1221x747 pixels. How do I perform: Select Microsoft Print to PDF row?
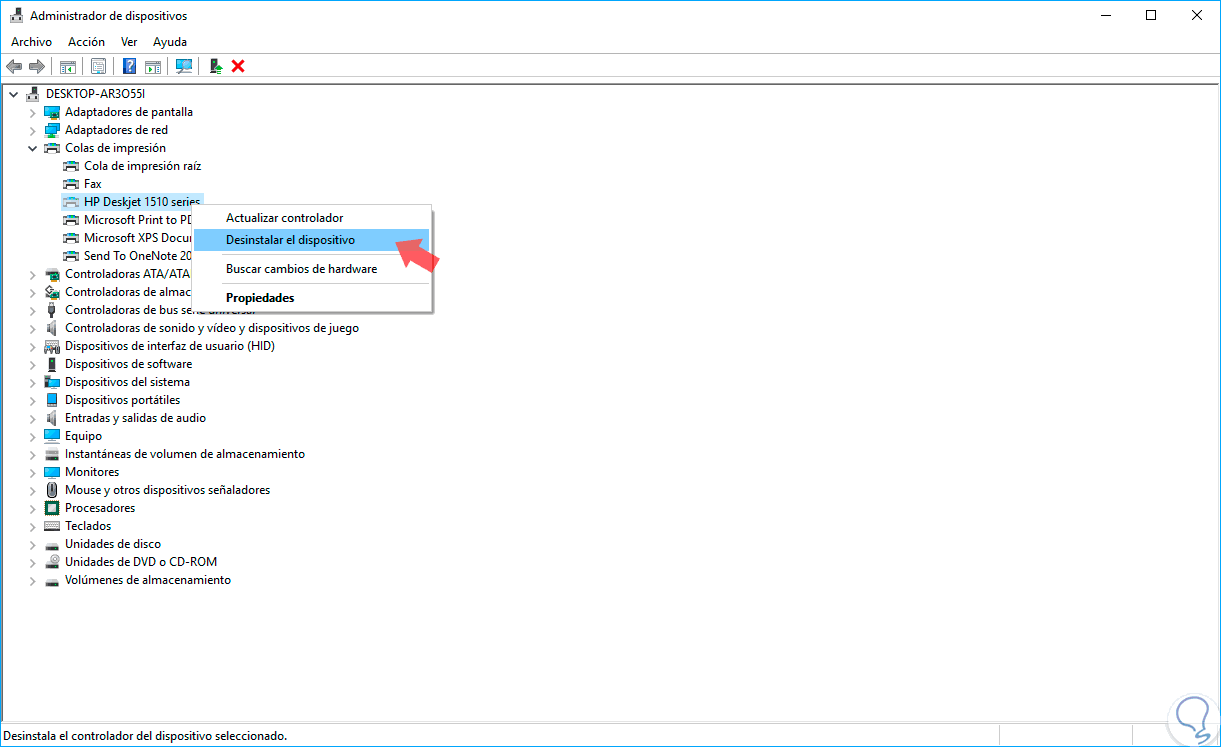point(137,220)
